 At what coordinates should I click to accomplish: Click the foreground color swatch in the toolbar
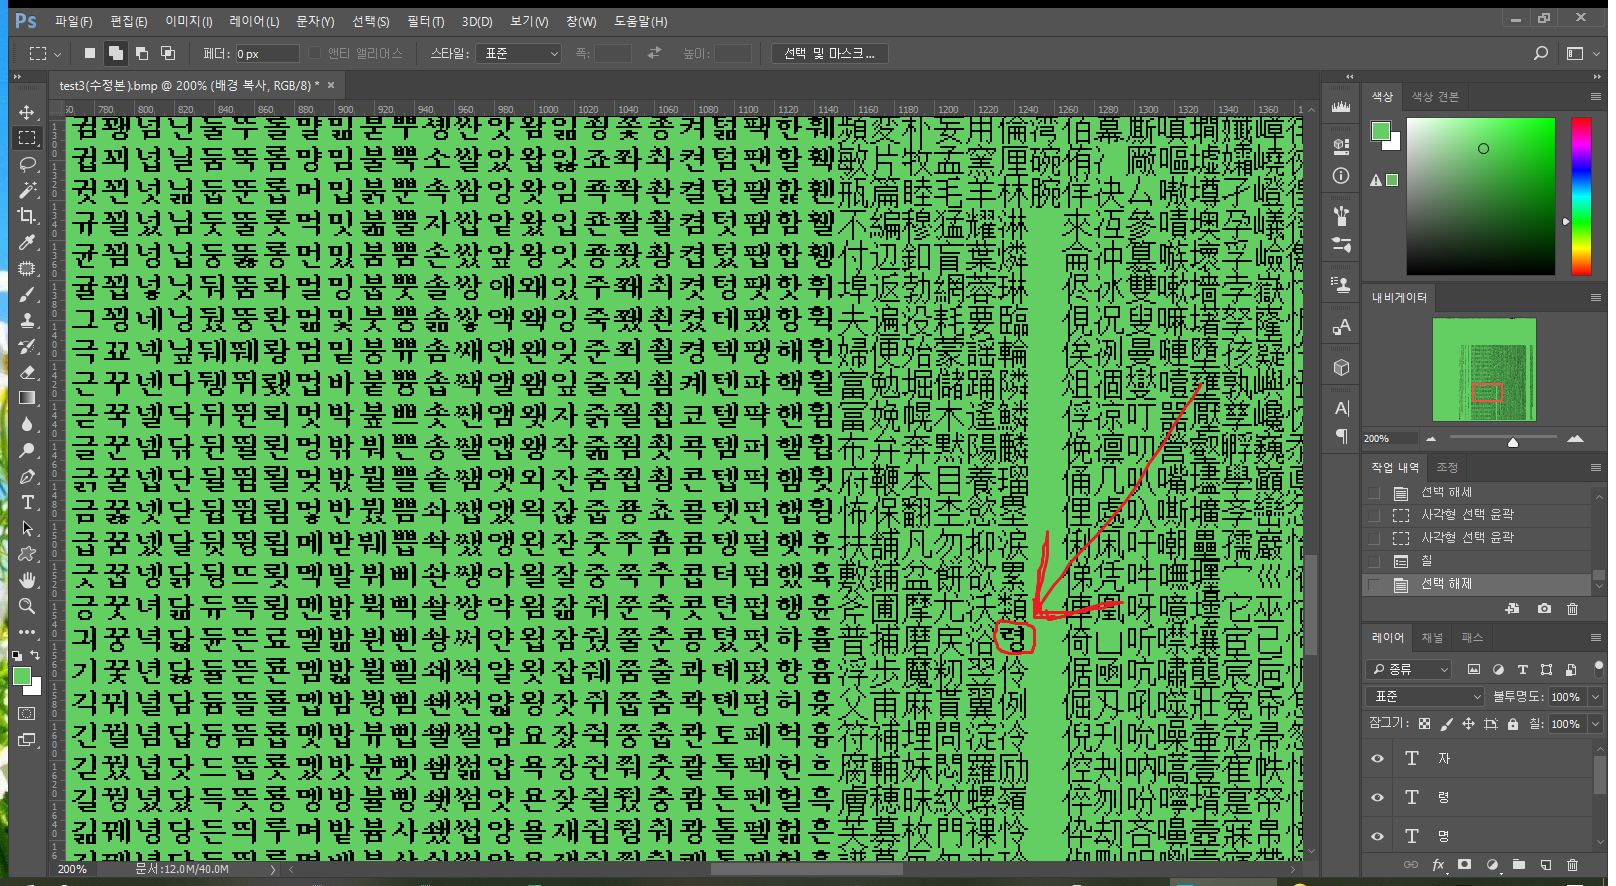21,677
